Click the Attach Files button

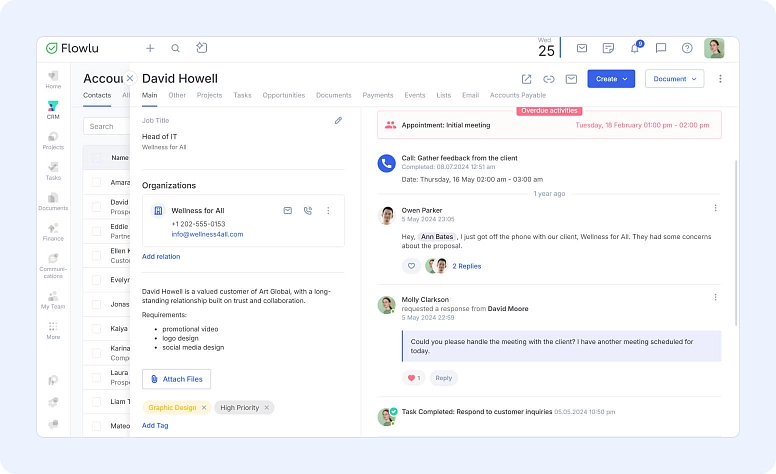click(176, 379)
